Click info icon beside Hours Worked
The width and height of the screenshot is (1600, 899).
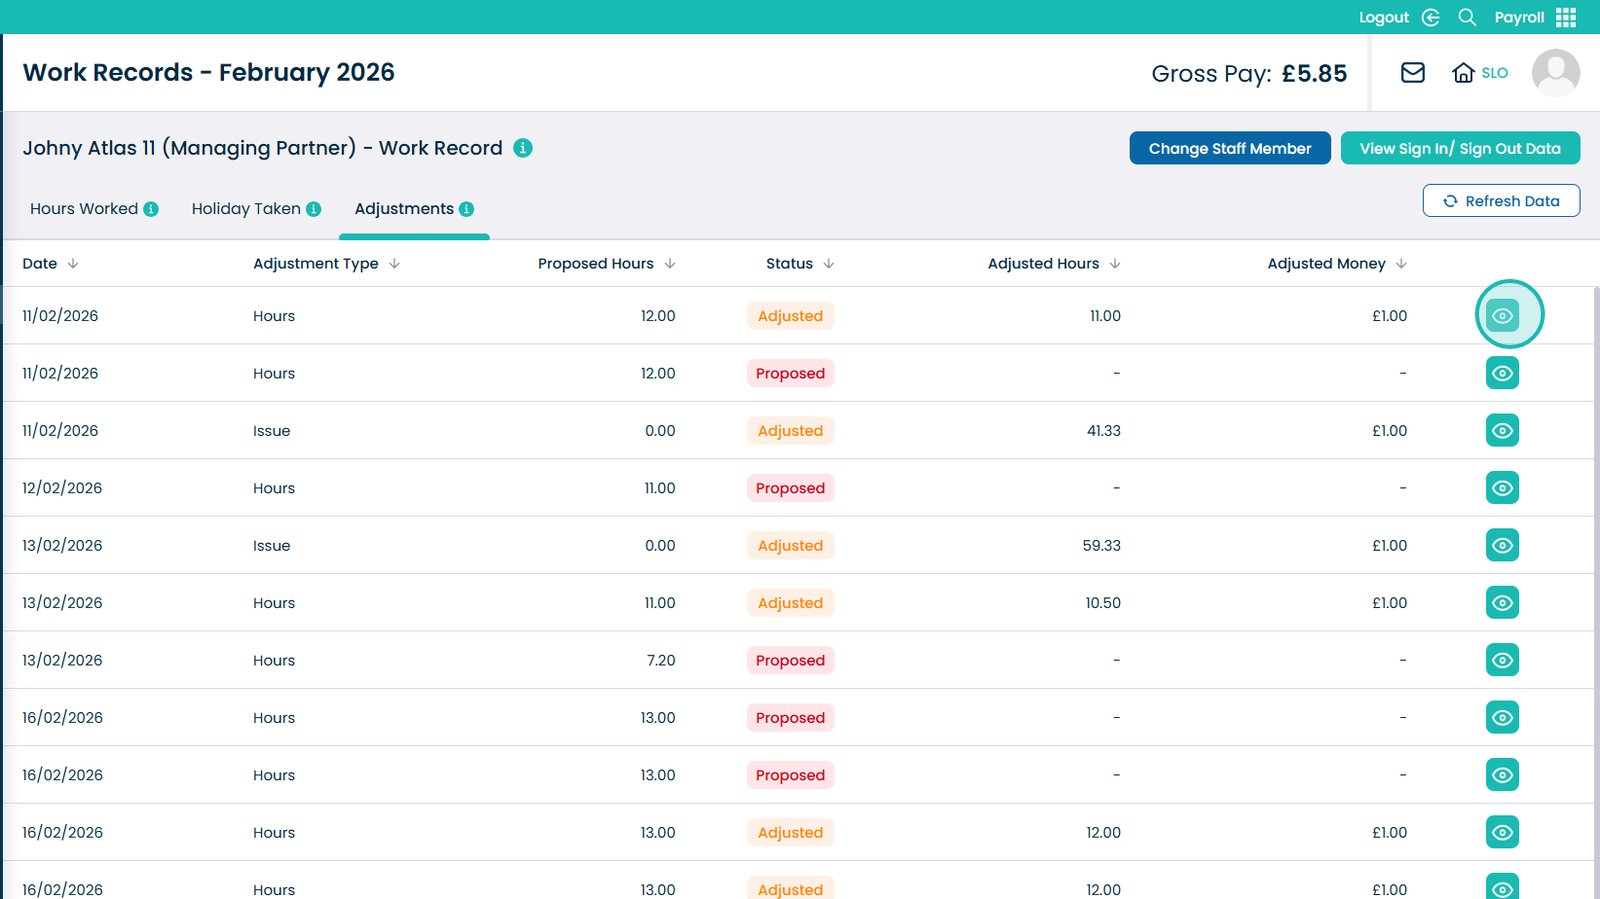click(x=151, y=209)
